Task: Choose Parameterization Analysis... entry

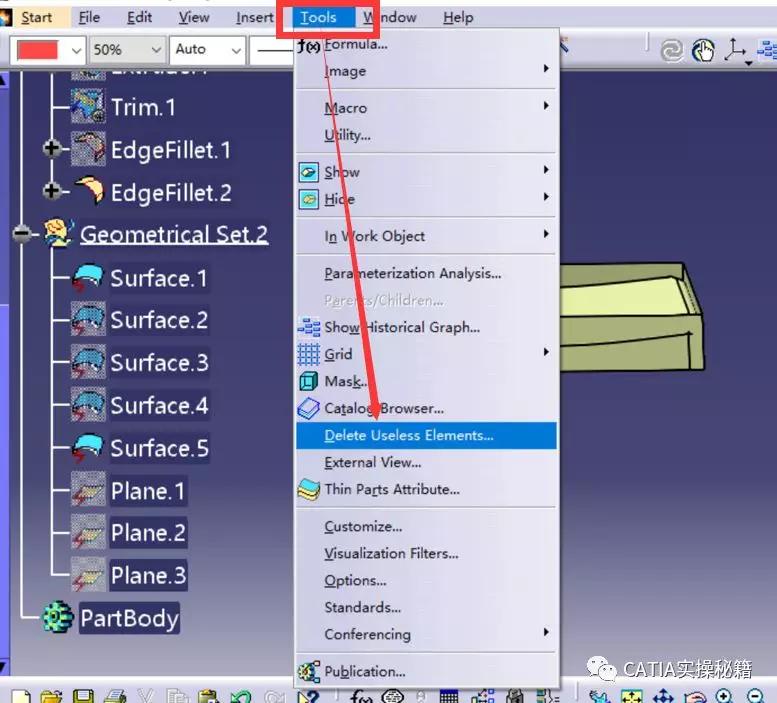Action: [x=426, y=273]
